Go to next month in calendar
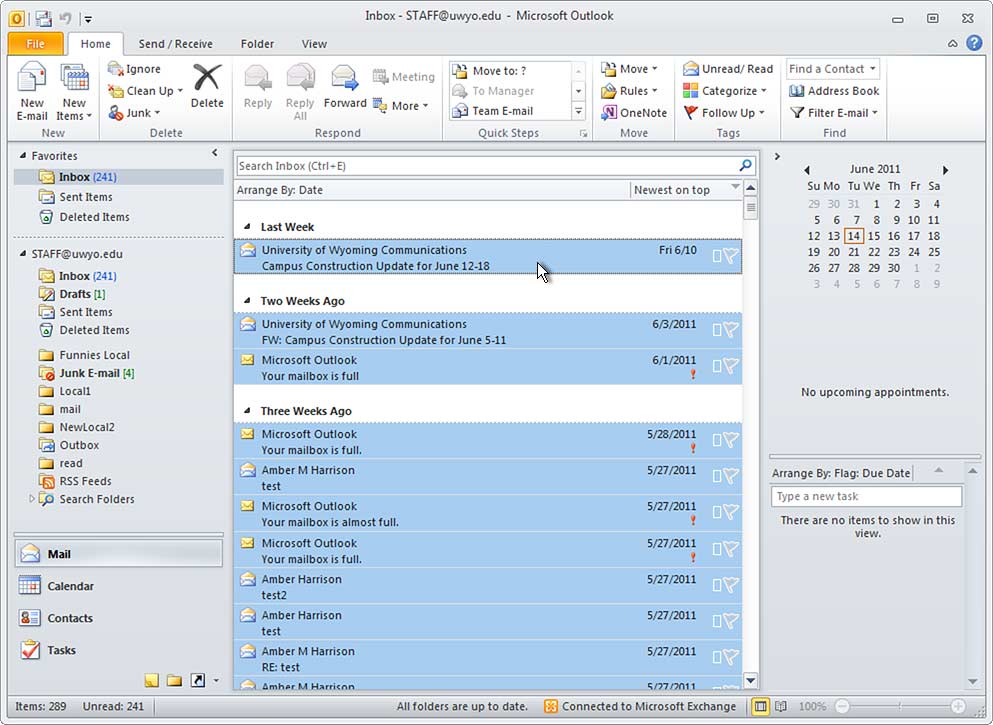This screenshot has height=725, width=993. pos(946,170)
